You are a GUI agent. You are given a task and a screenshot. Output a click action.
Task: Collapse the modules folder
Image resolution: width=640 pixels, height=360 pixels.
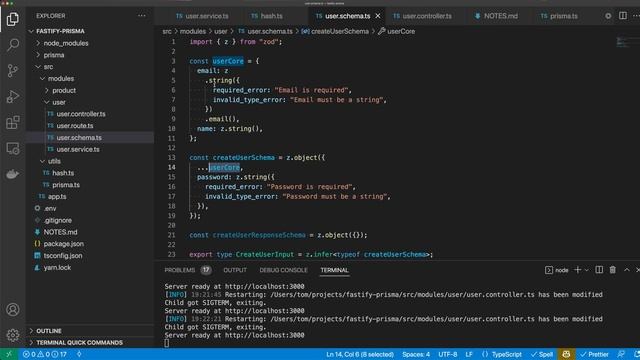point(90,78)
